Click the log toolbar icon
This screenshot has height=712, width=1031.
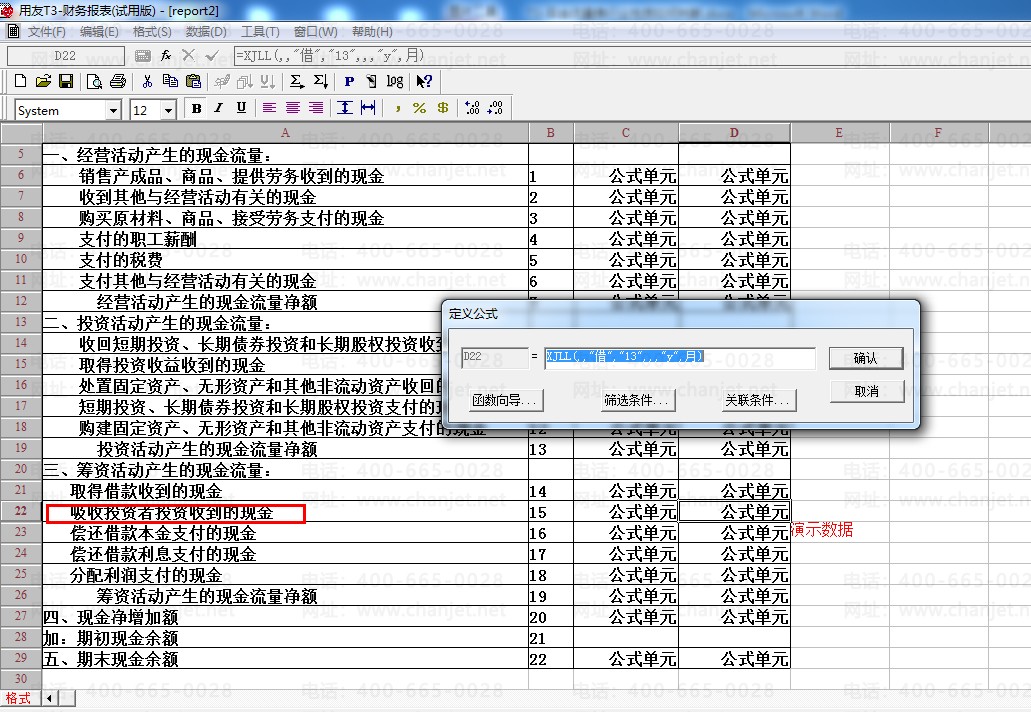(395, 81)
